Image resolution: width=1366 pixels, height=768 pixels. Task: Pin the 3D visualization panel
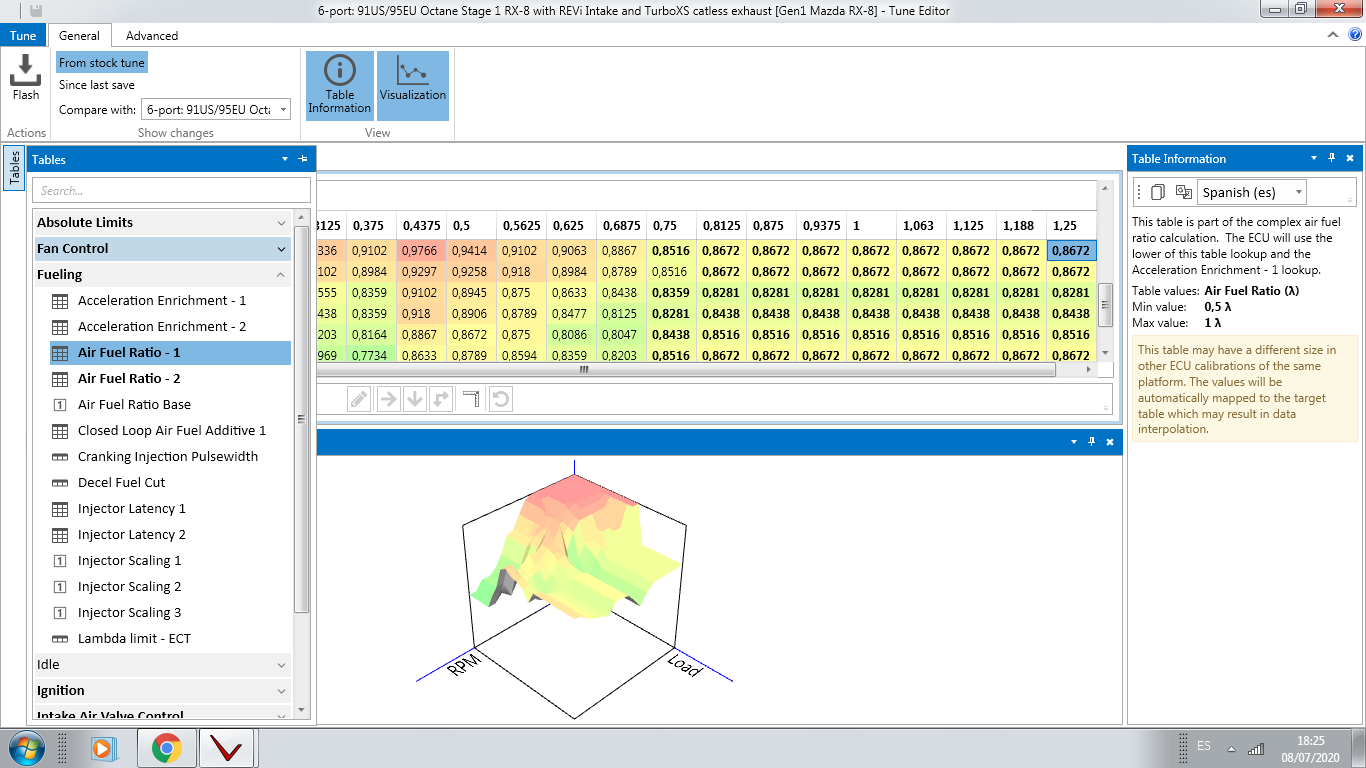pyautogui.click(x=1092, y=441)
